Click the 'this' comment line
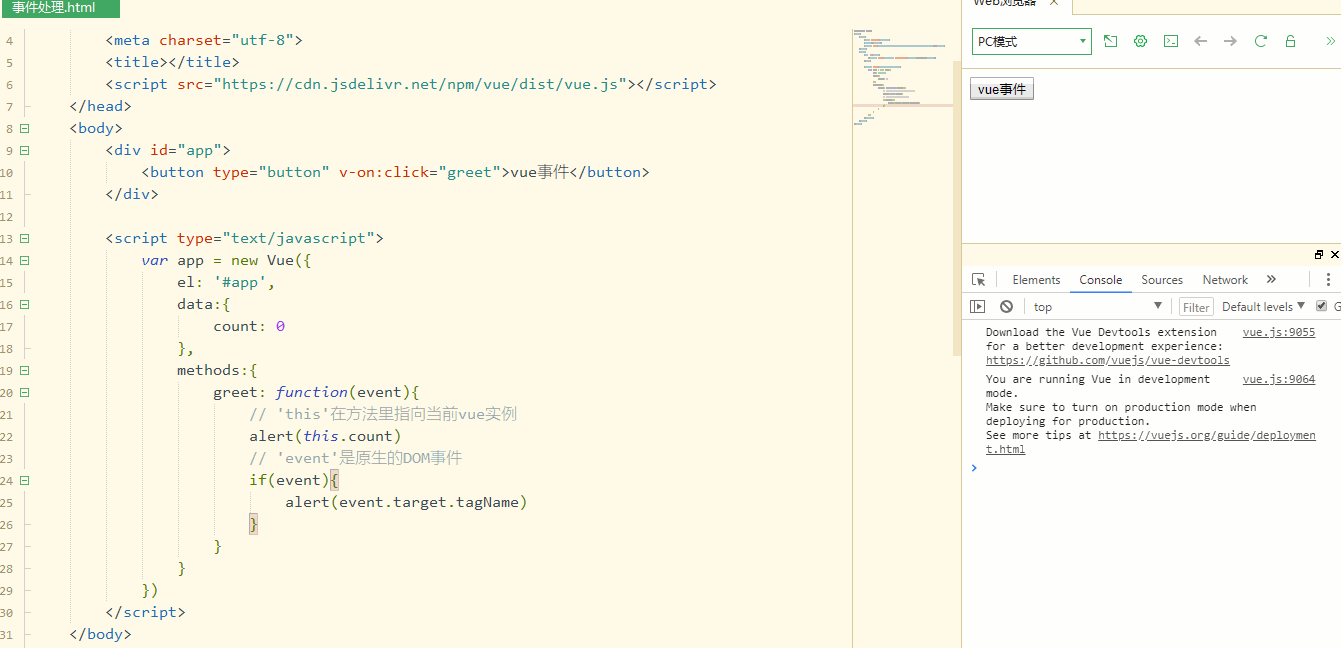The image size is (1341, 648). pyautogui.click(x=383, y=414)
